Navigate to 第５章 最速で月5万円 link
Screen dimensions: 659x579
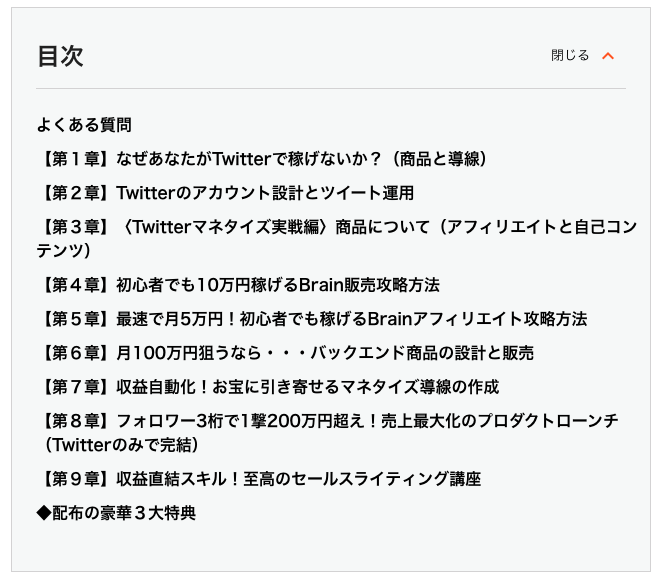coord(312,318)
